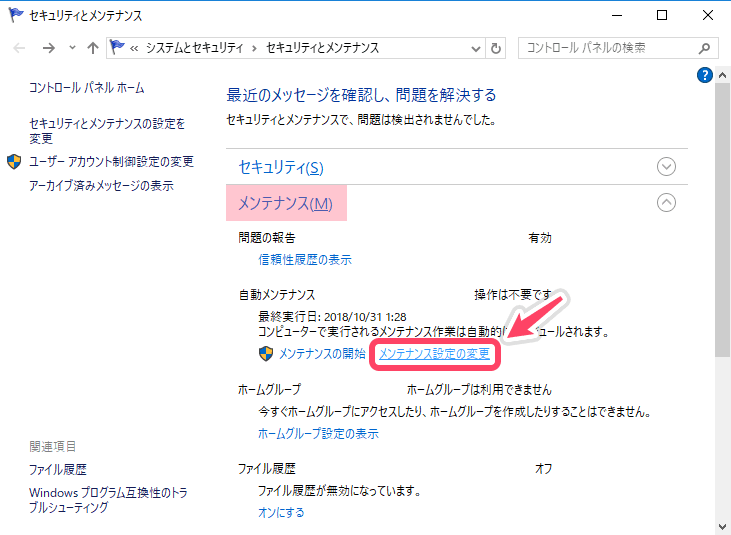
Task: Open the address bar history dropdown
Action: coord(476,48)
